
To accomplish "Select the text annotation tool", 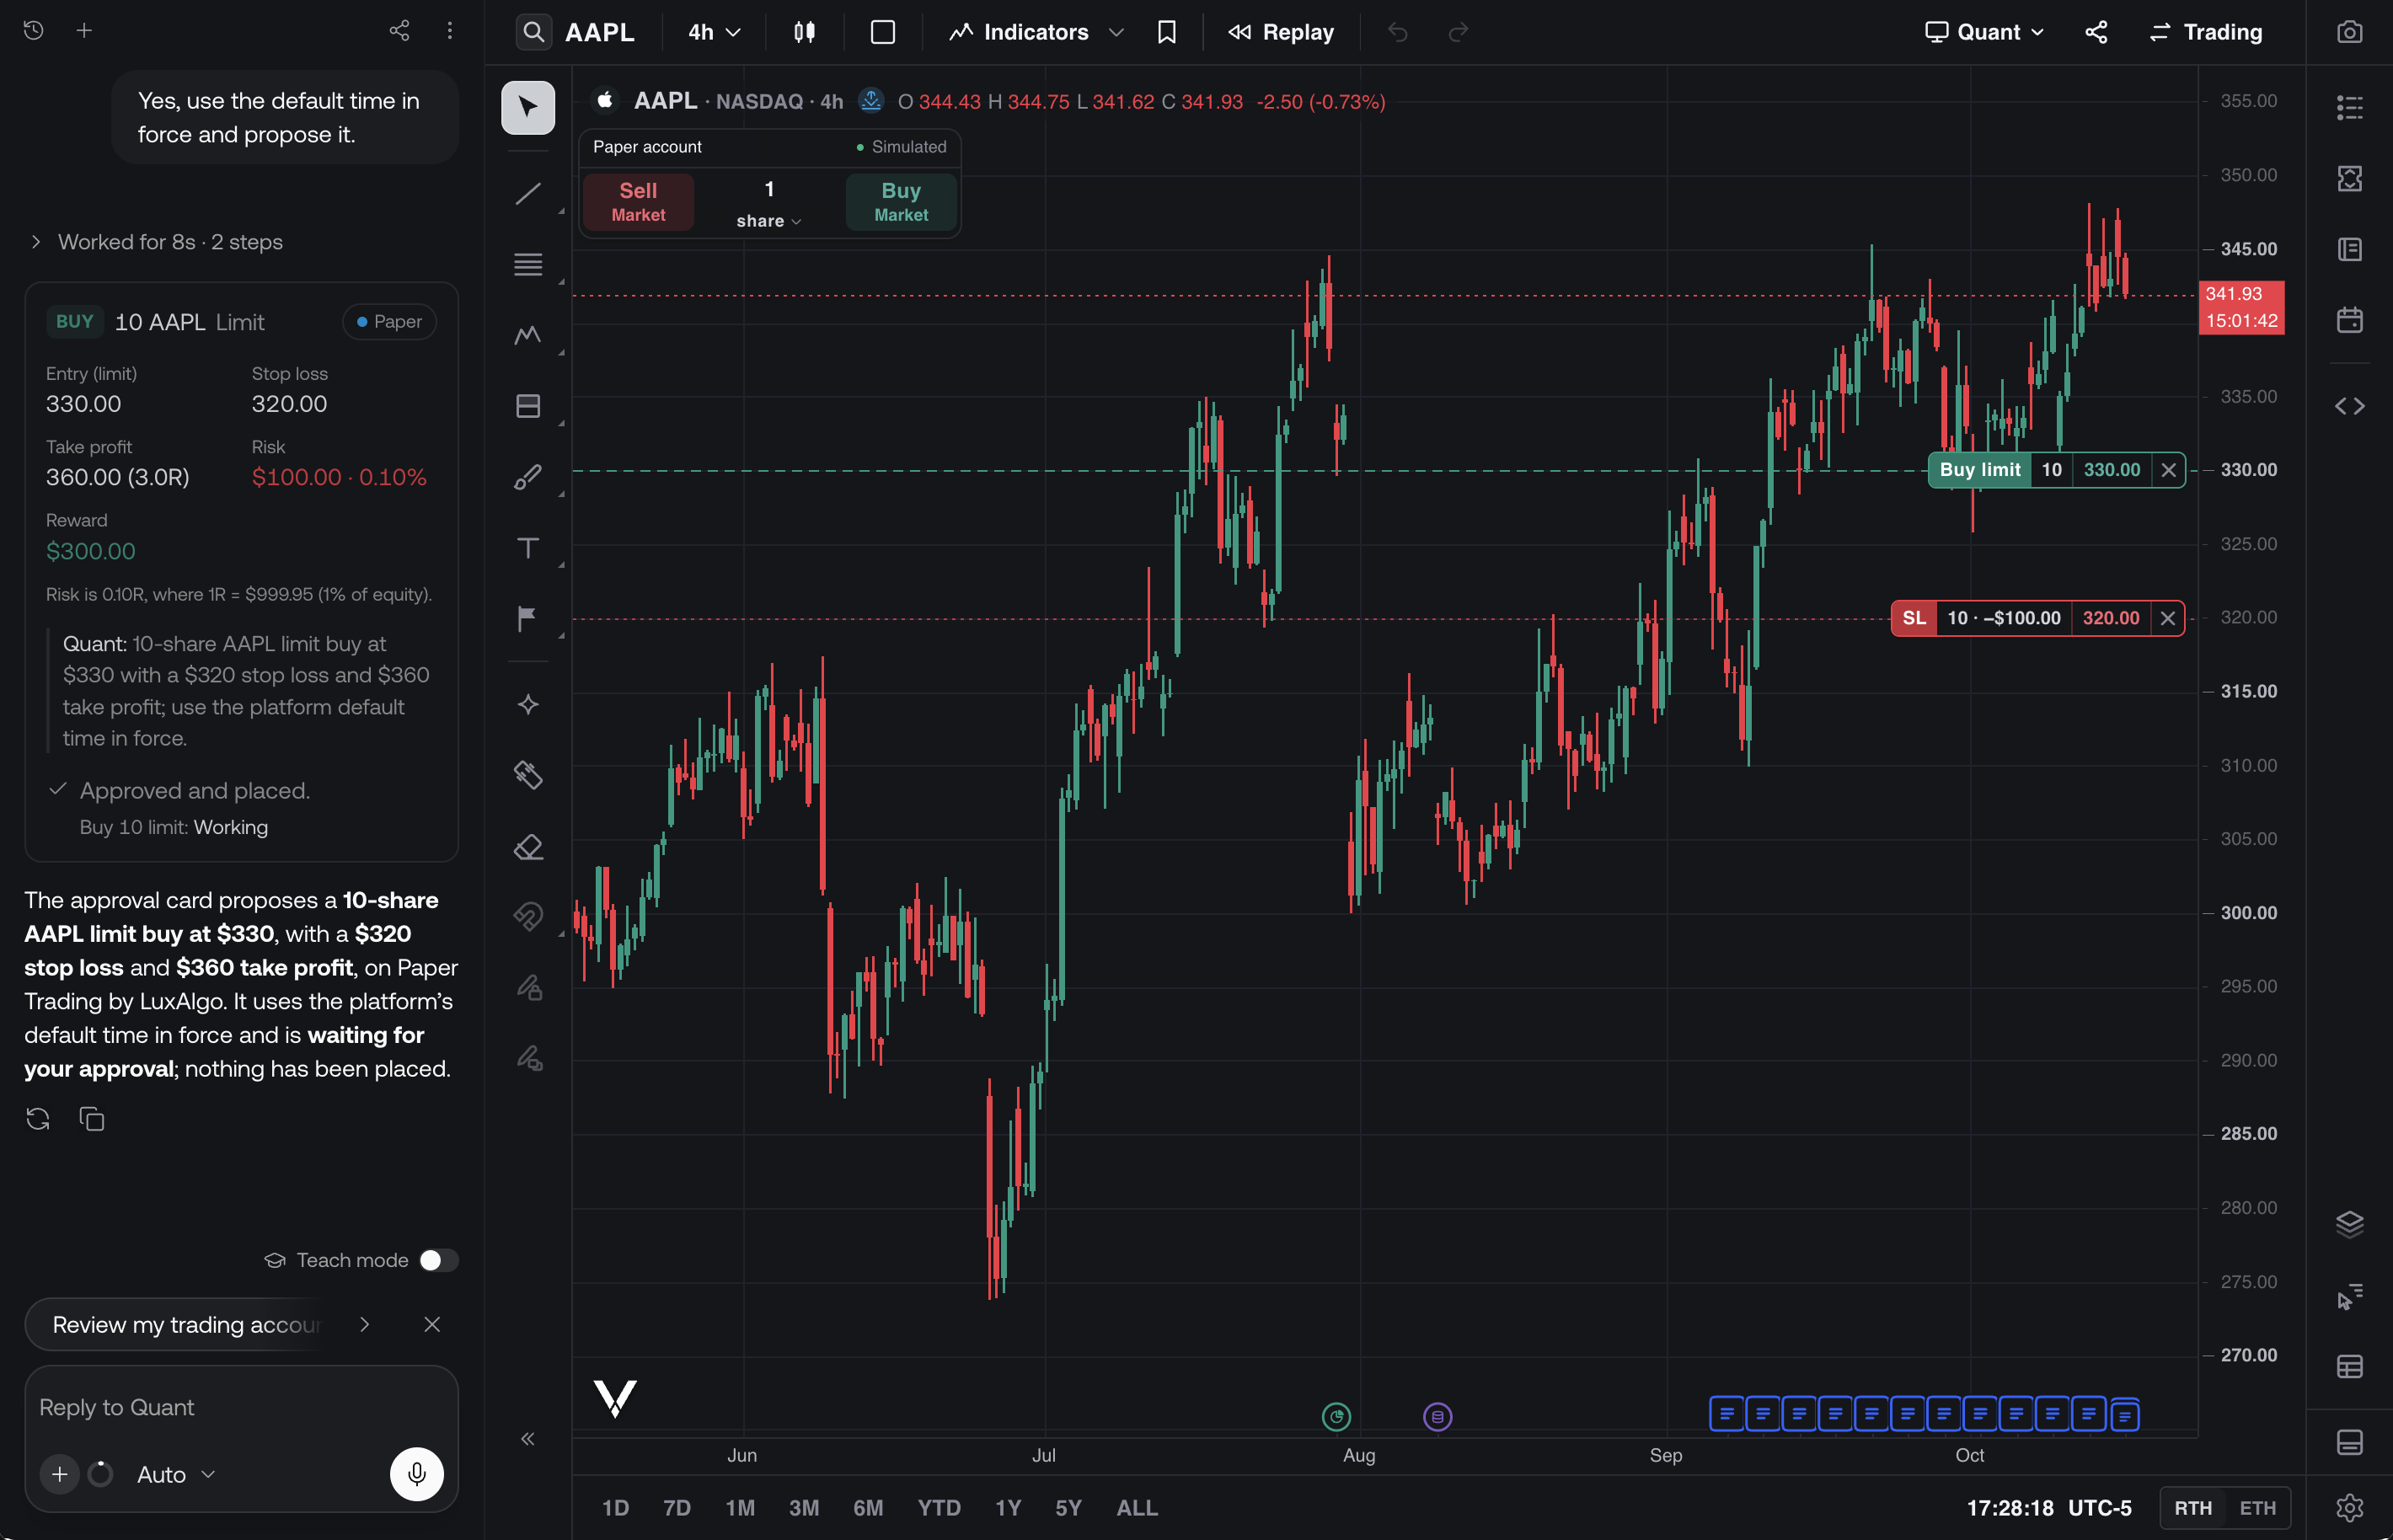I will (528, 548).
